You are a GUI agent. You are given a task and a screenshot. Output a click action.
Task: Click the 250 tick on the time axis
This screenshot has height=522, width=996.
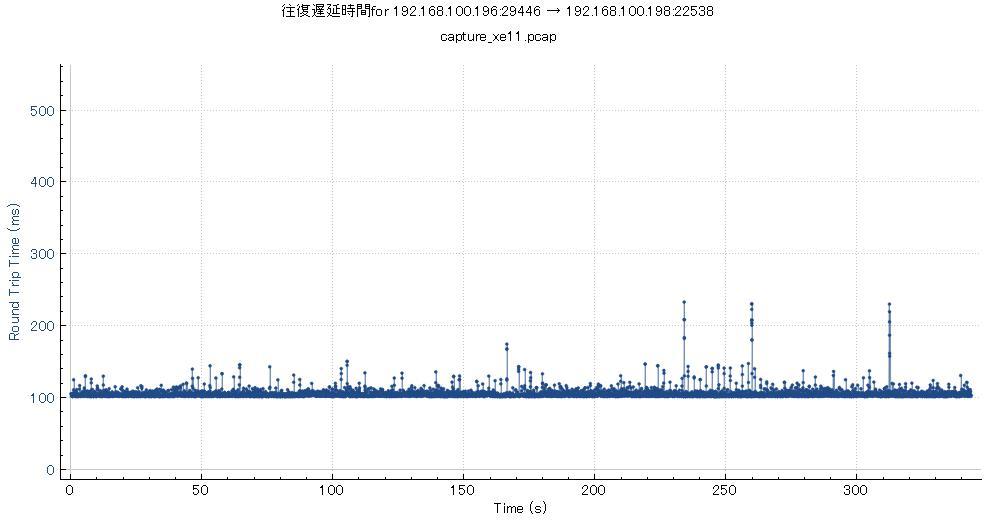click(725, 490)
